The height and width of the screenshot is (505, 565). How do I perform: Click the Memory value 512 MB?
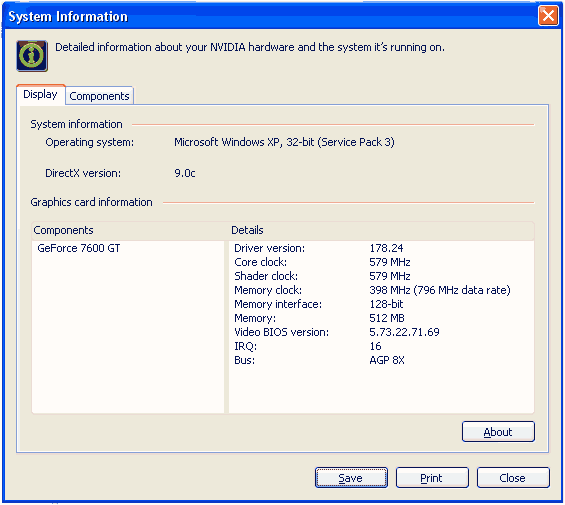387,318
